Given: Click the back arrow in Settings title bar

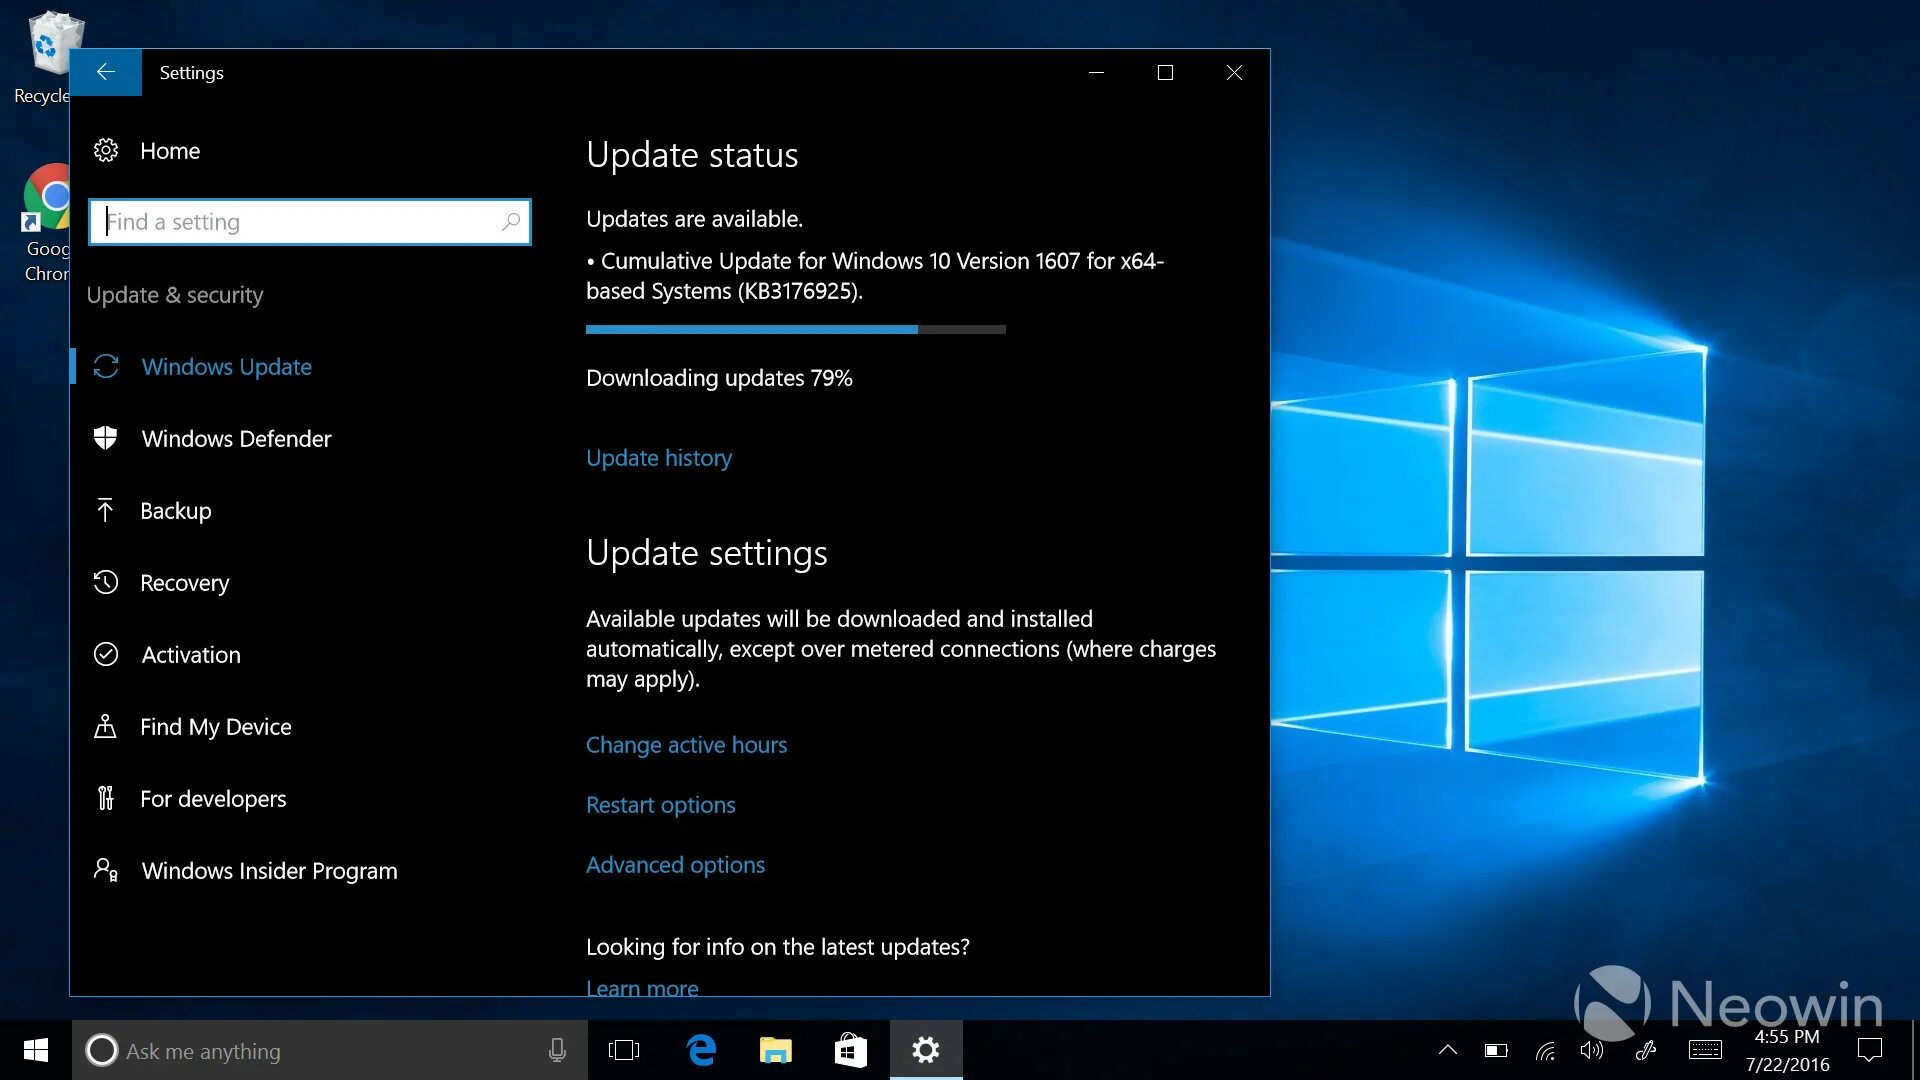Looking at the screenshot, I should pyautogui.click(x=105, y=72).
